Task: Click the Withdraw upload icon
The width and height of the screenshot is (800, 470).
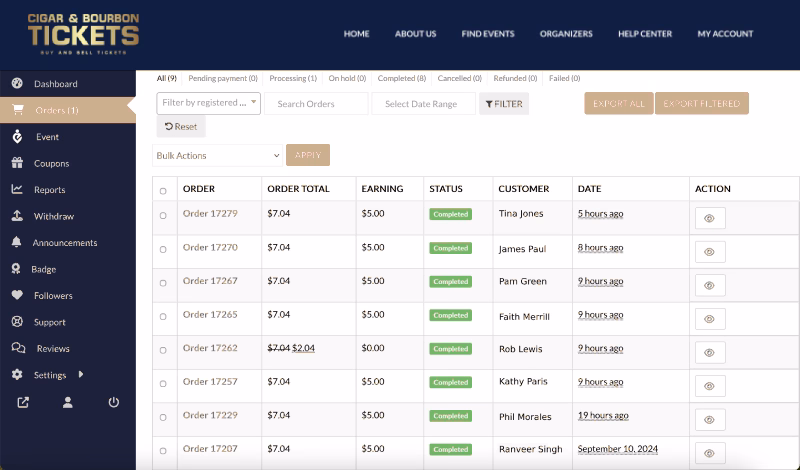Action: [x=17, y=216]
